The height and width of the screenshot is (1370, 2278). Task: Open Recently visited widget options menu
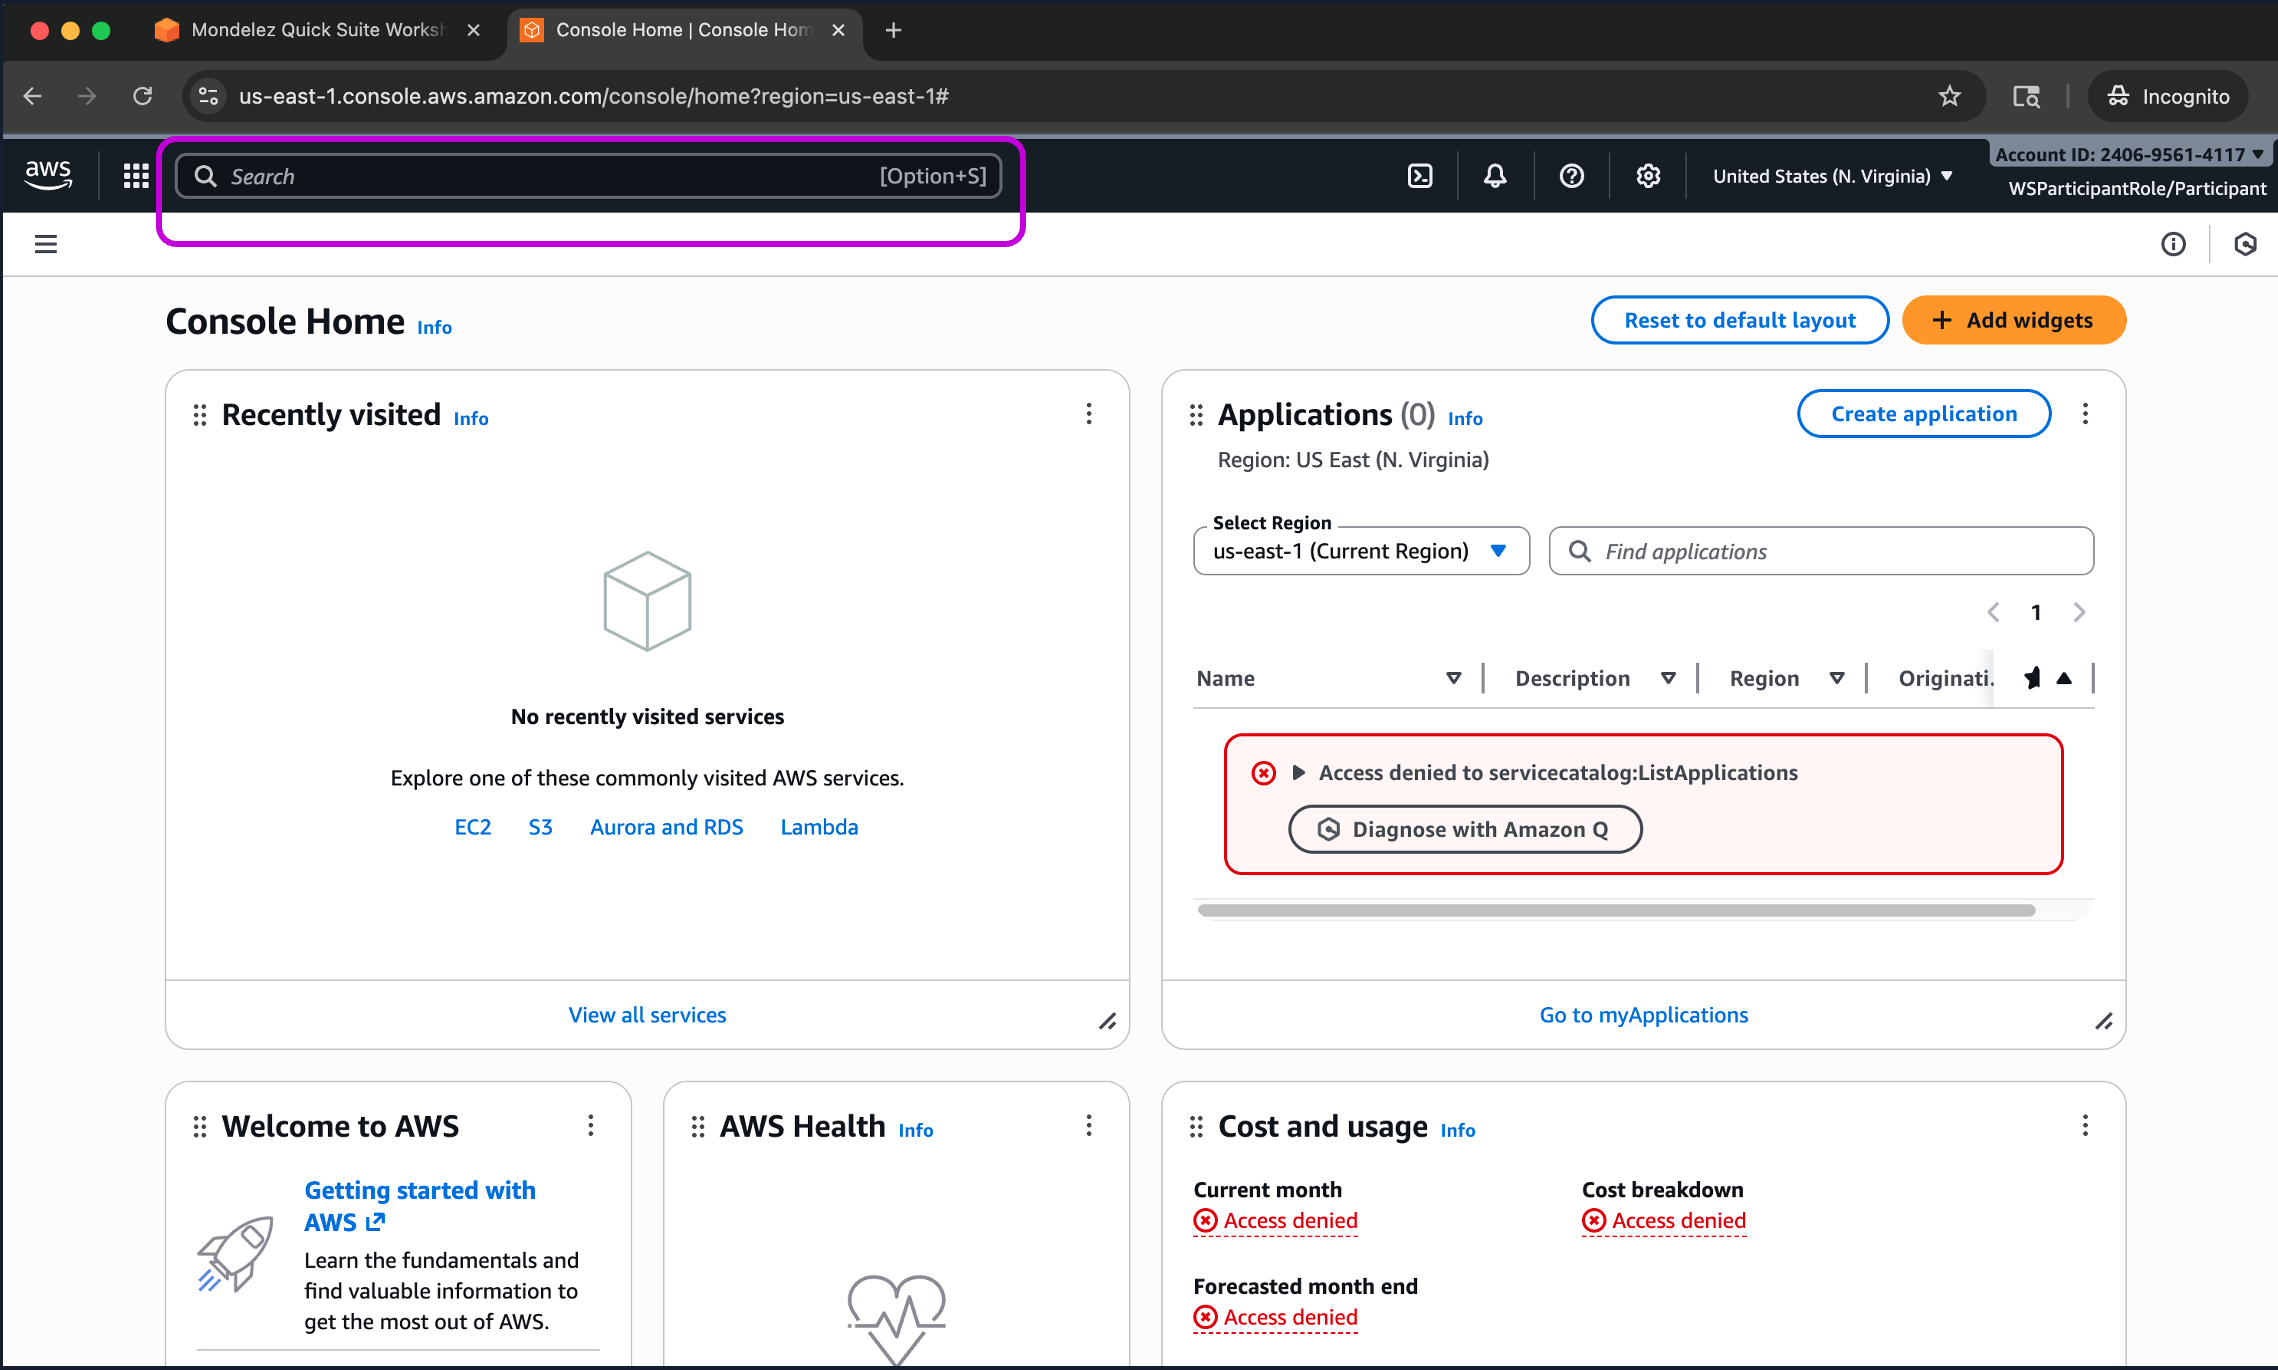click(1089, 414)
